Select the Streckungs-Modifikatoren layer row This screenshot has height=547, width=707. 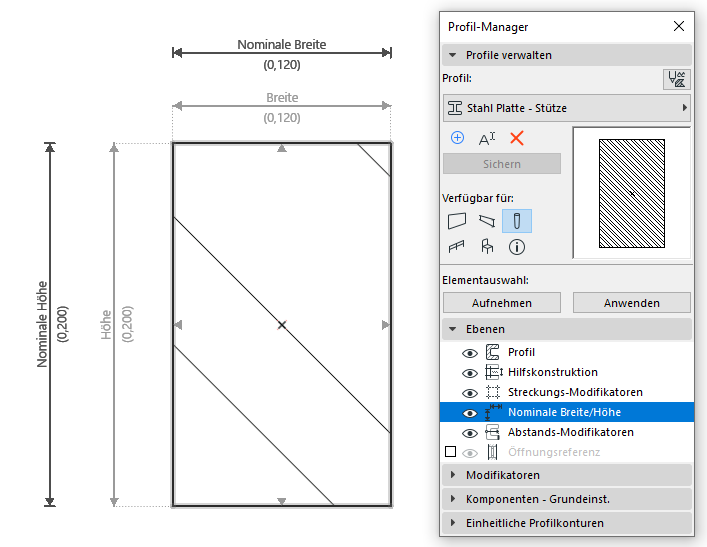[x=567, y=392]
